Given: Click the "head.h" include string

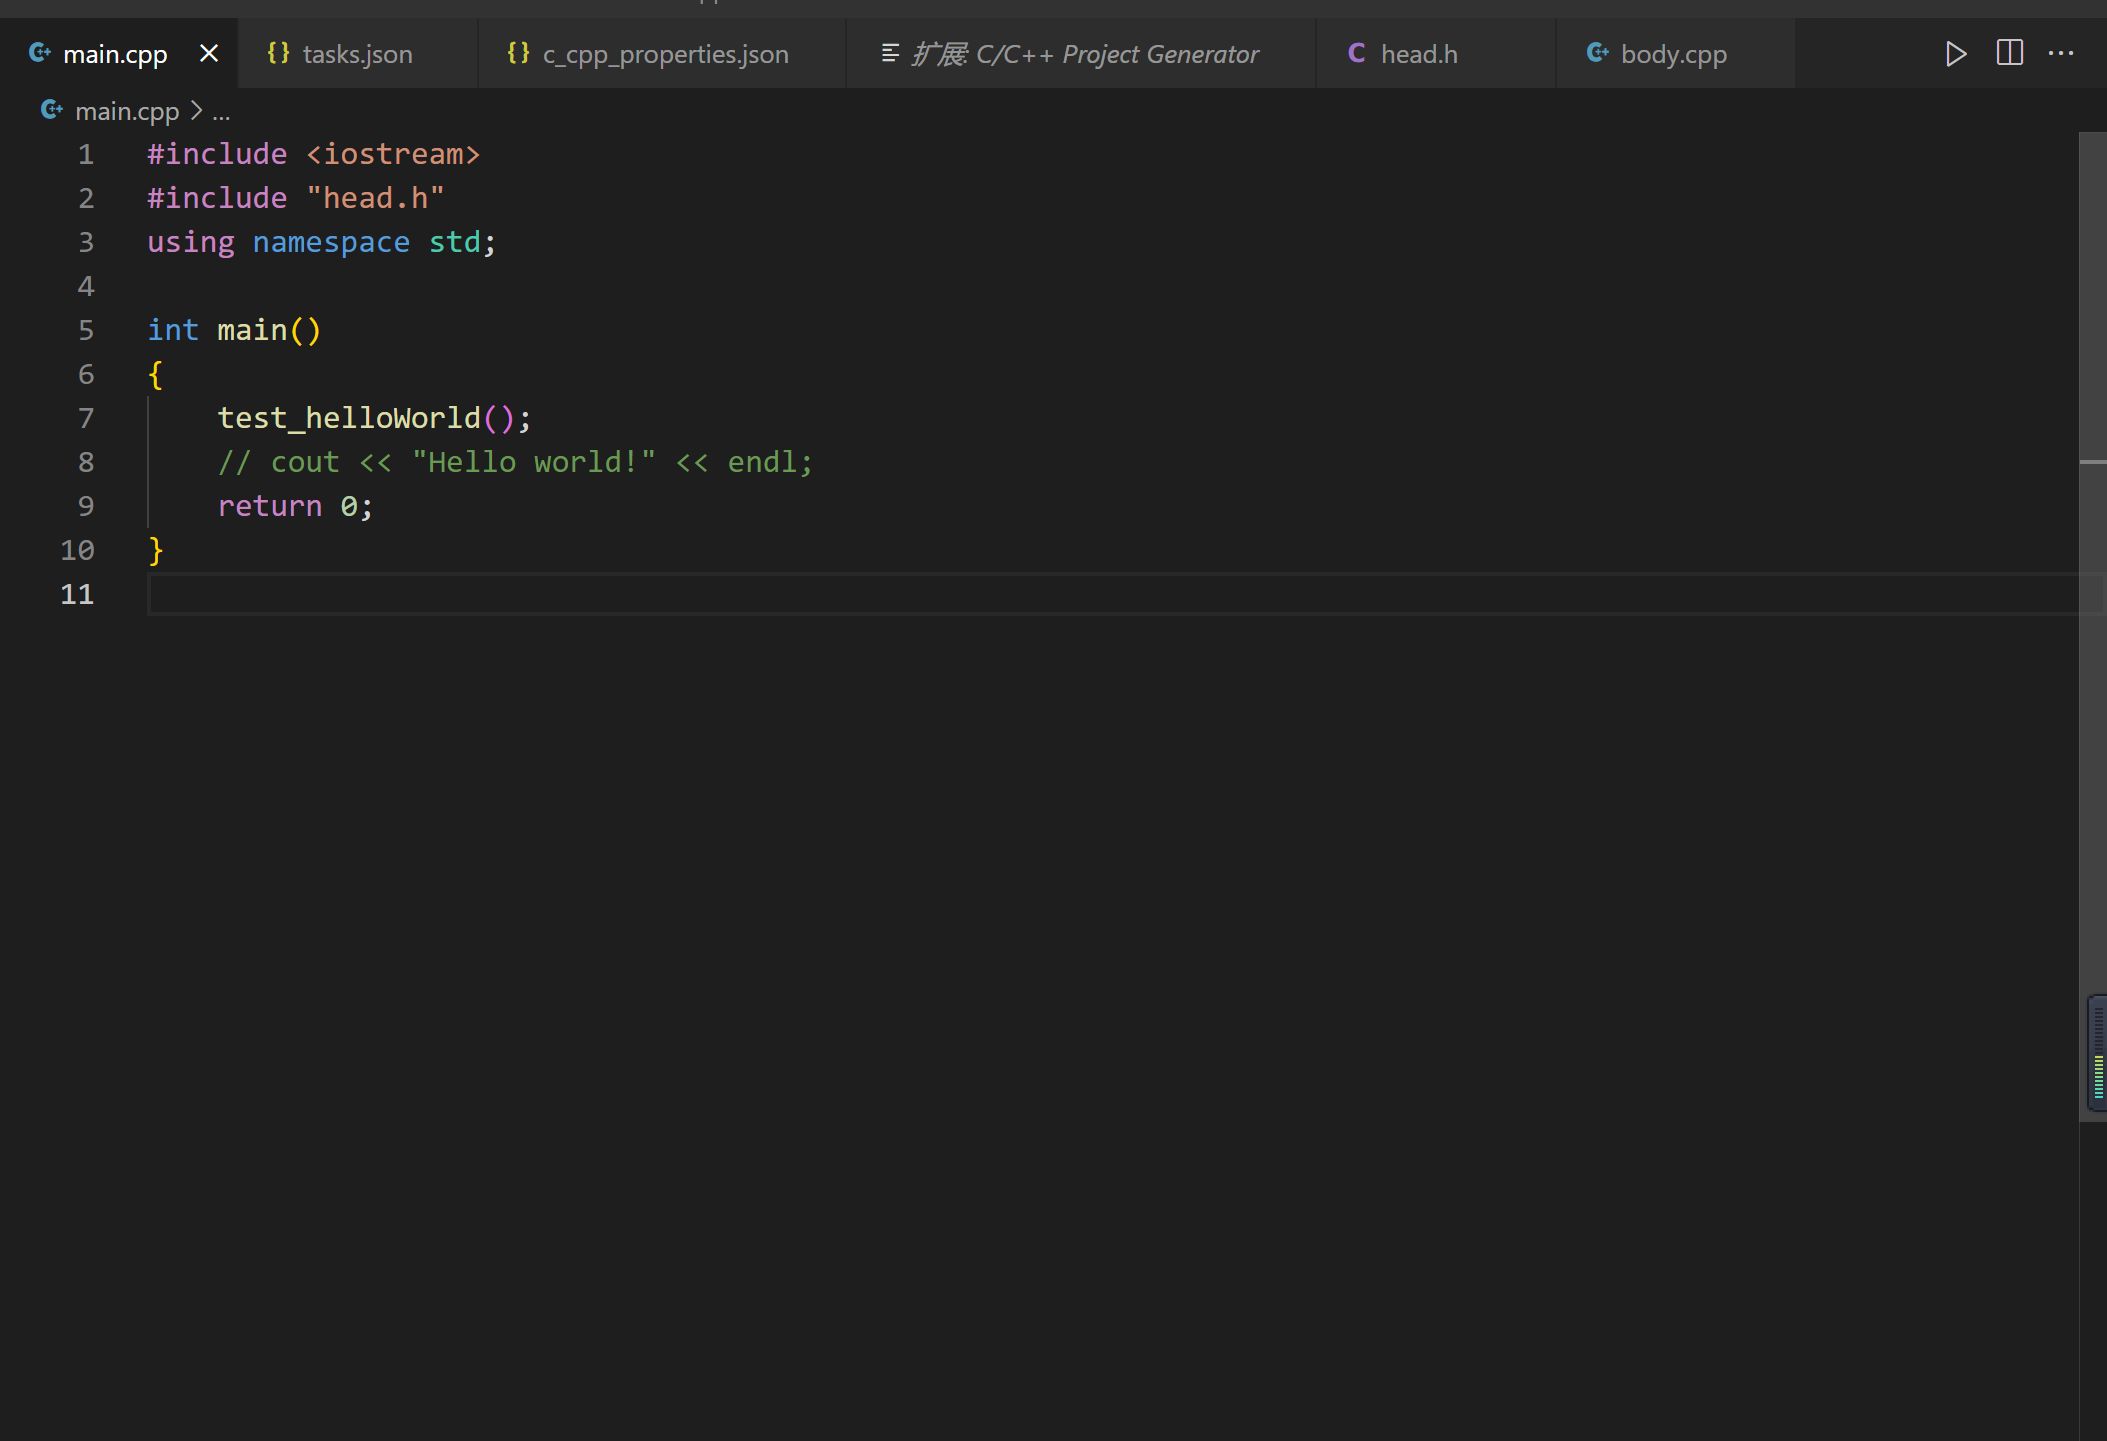Looking at the screenshot, I should 375,198.
